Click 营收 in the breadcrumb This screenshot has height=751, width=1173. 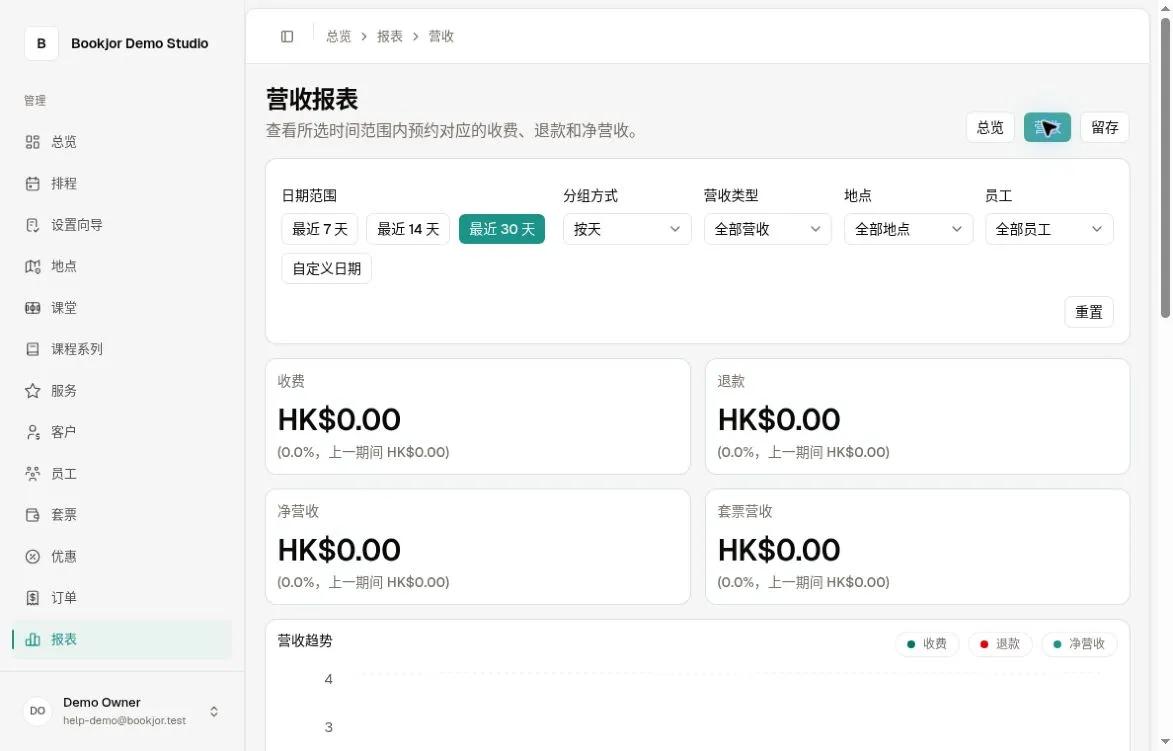(x=441, y=37)
